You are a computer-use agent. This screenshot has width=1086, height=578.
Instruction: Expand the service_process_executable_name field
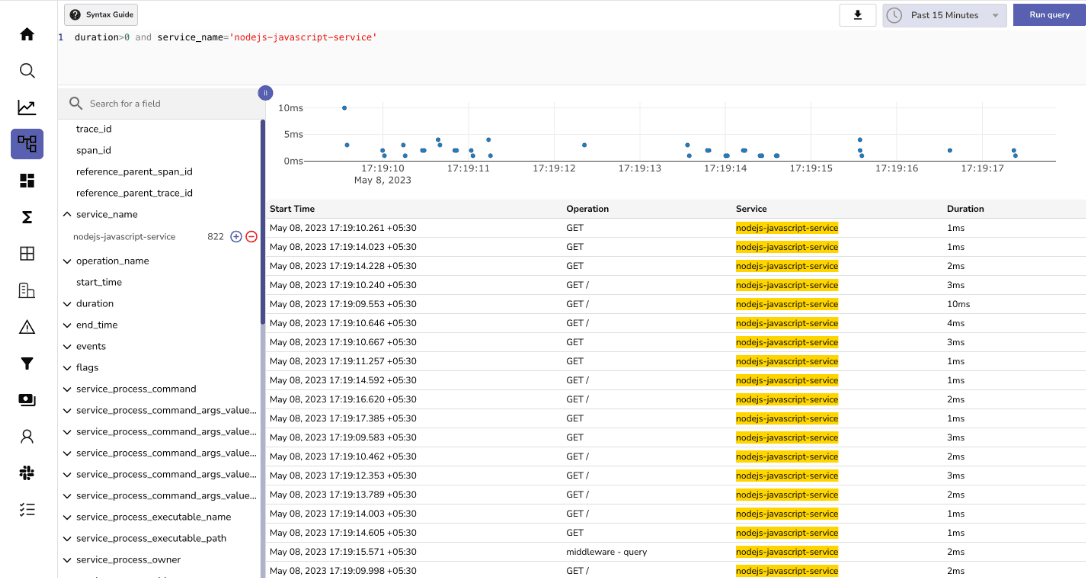[67, 518]
